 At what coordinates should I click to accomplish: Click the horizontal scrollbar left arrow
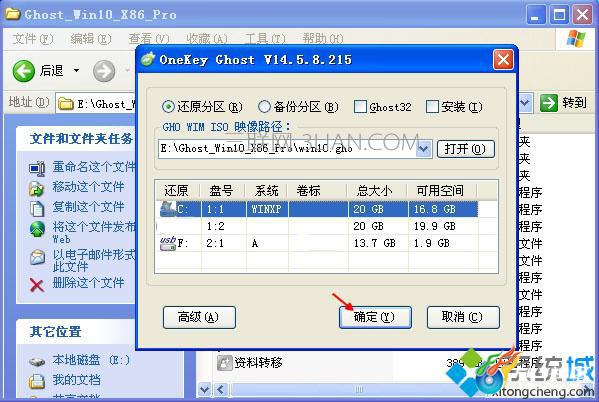pyautogui.click(x=220, y=390)
